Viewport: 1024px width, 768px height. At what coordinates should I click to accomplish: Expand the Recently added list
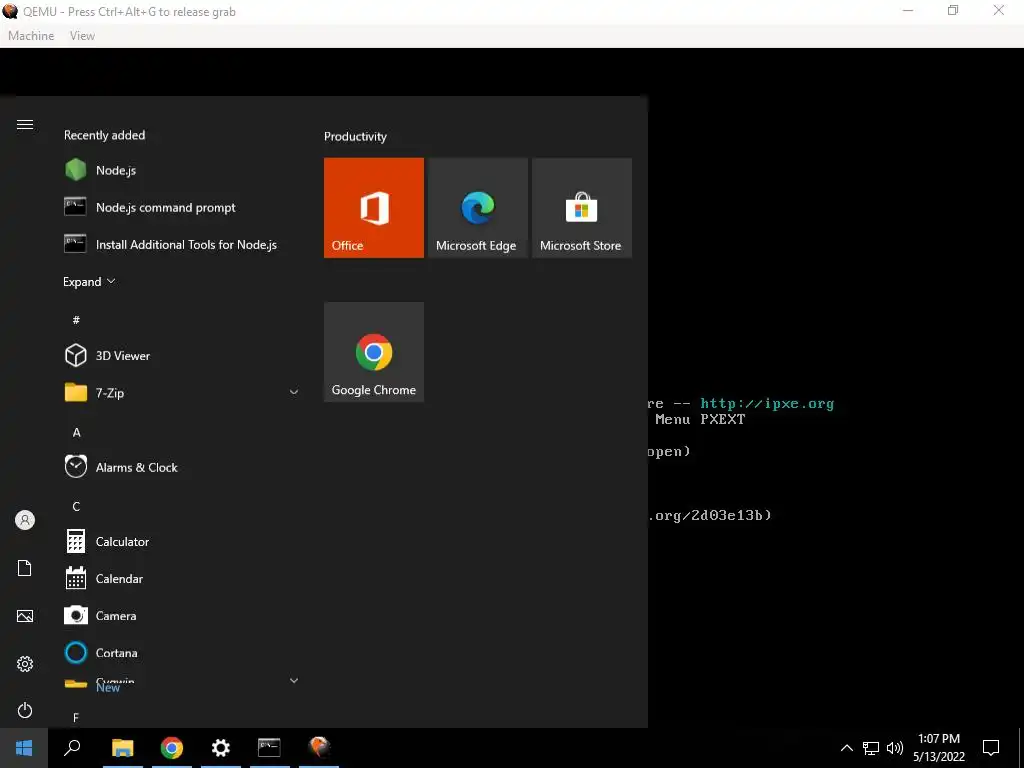[89, 282]
